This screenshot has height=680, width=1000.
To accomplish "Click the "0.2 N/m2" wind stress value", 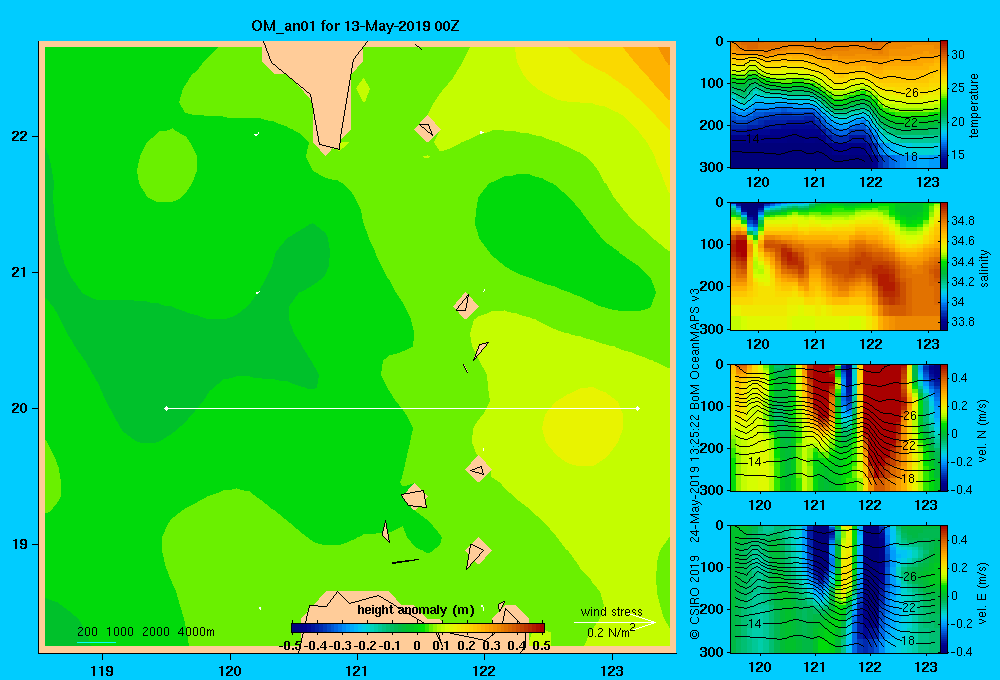I will (x=611, y=632).
